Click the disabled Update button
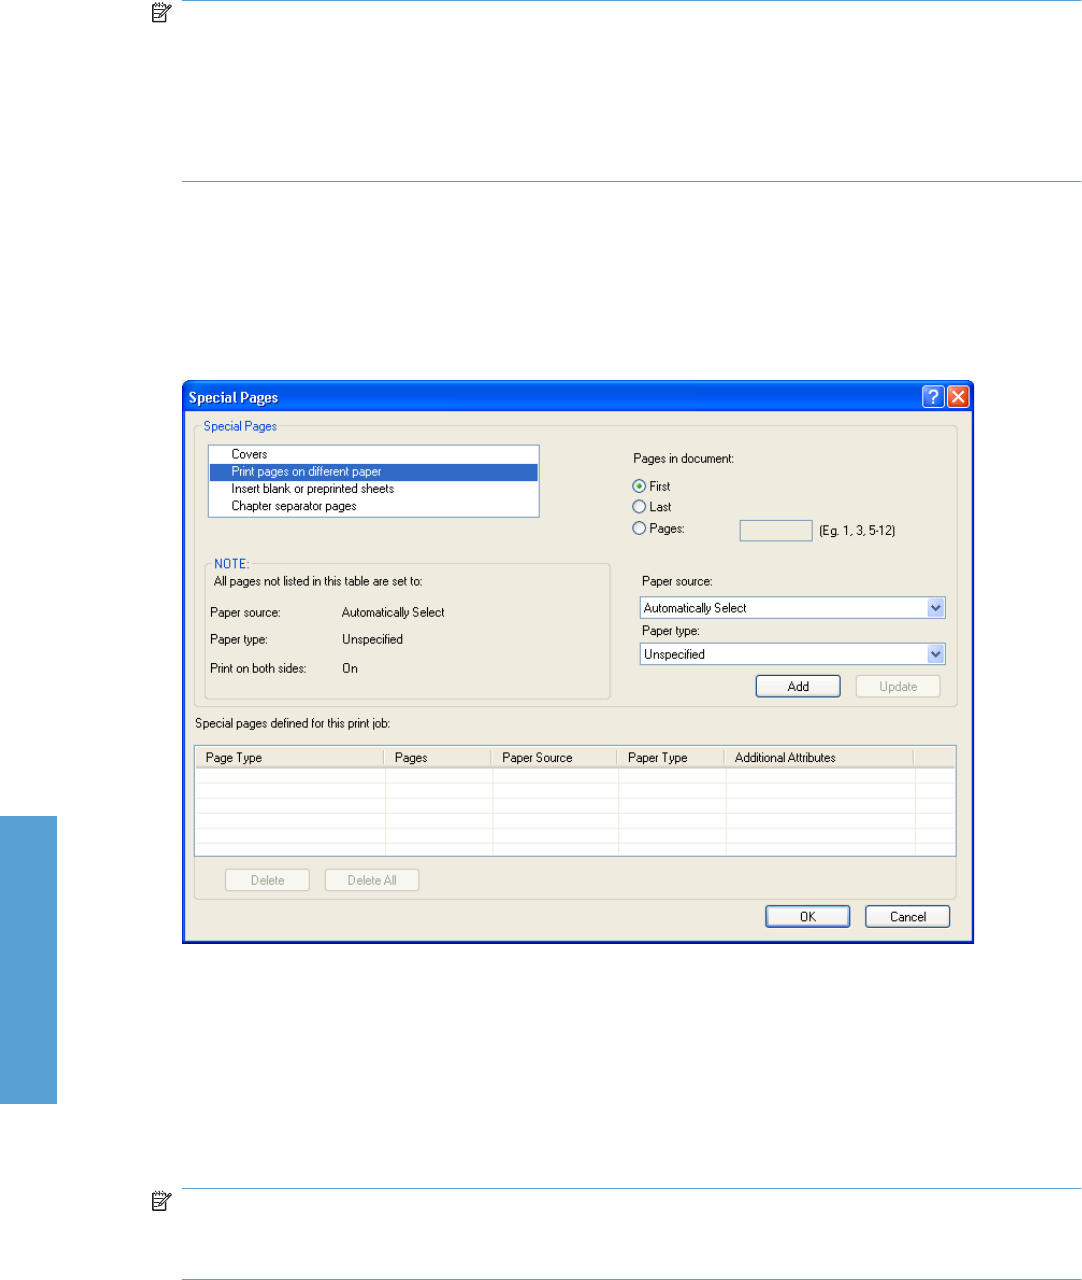The width and height of the screenshot is (1082, 1280). [x=898, y=686]
